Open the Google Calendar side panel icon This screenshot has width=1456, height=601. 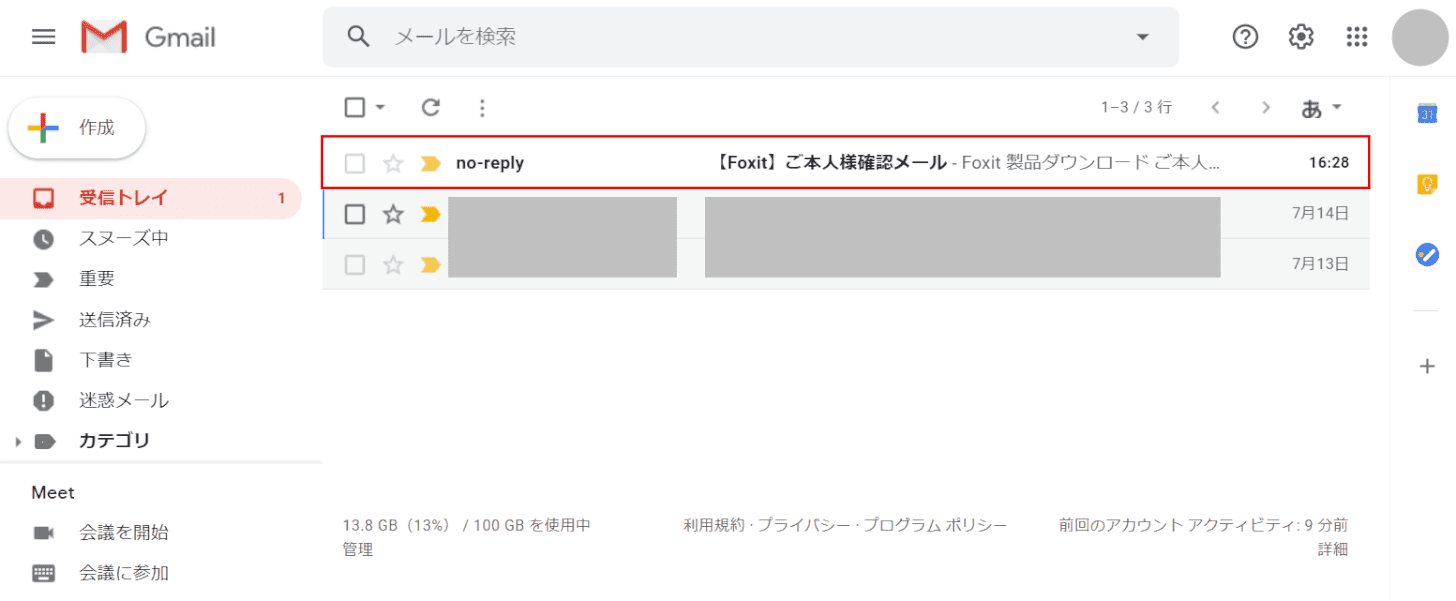[x=1427, y=113]
